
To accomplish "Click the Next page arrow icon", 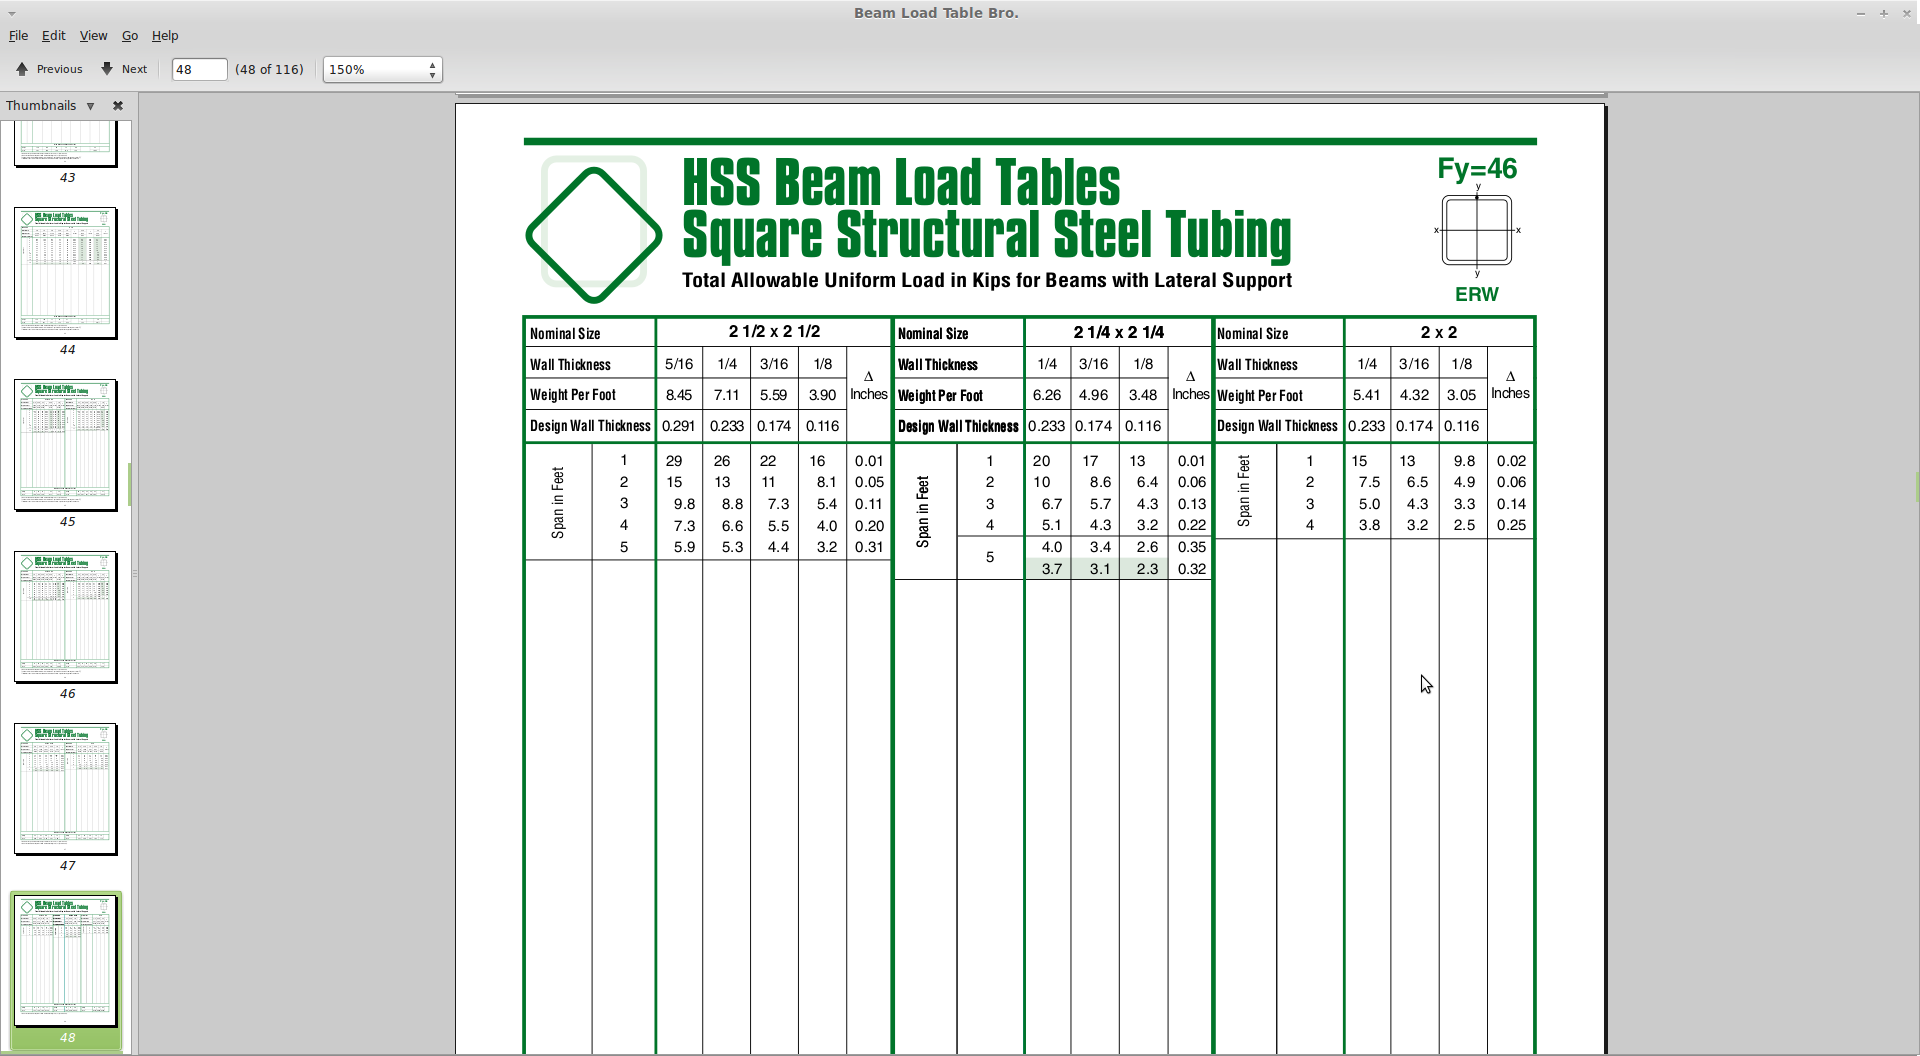I will [107, 69].
